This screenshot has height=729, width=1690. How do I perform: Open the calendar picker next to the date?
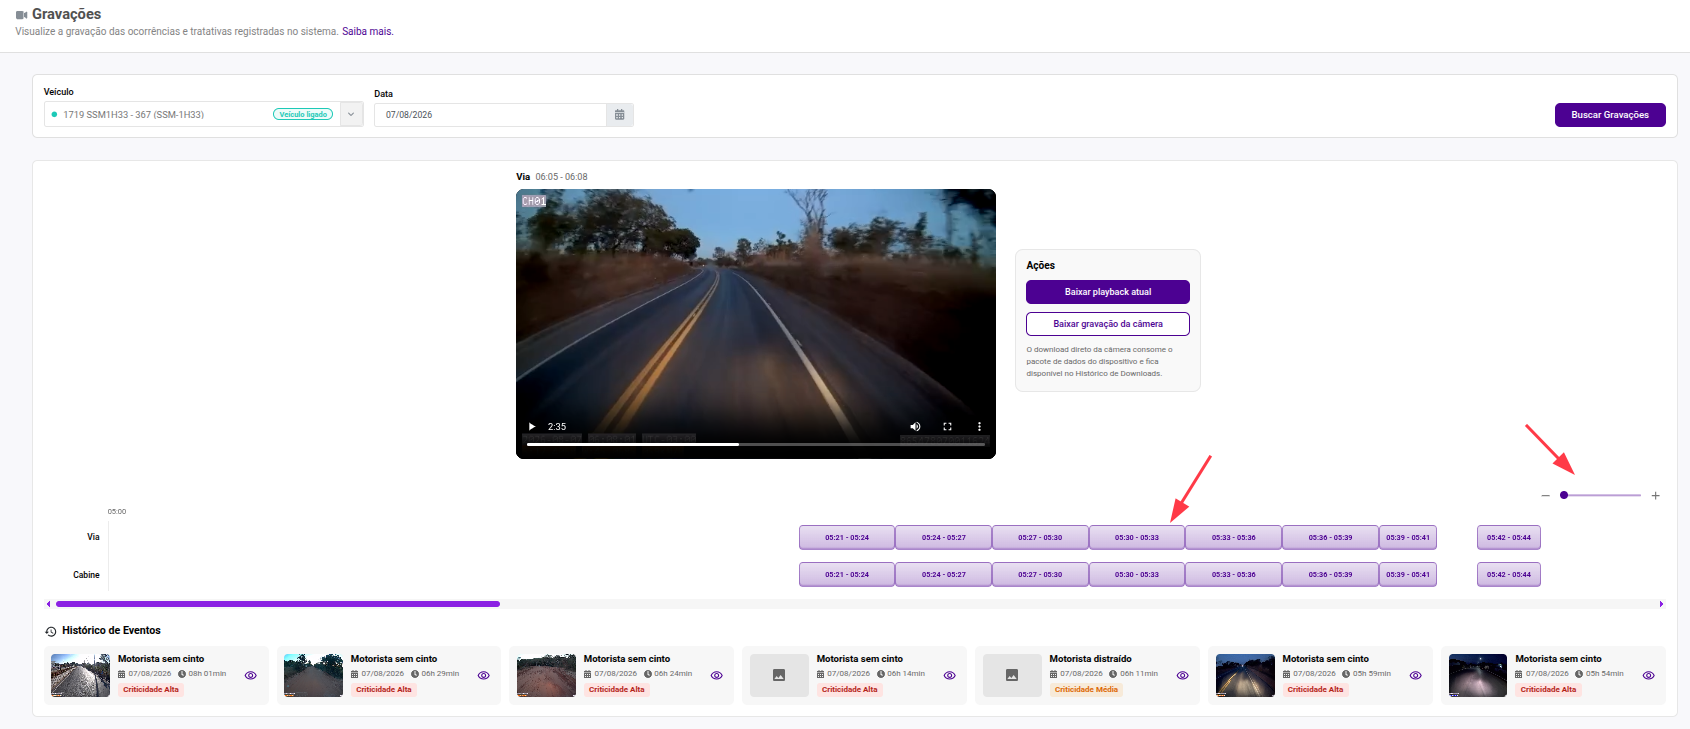[x=620, y=115]
